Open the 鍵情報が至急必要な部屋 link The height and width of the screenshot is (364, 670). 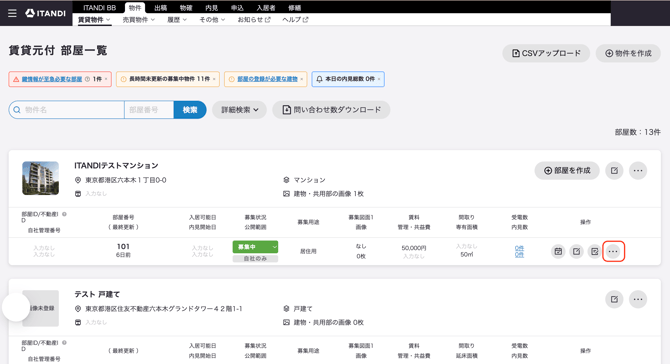(52, 79)
